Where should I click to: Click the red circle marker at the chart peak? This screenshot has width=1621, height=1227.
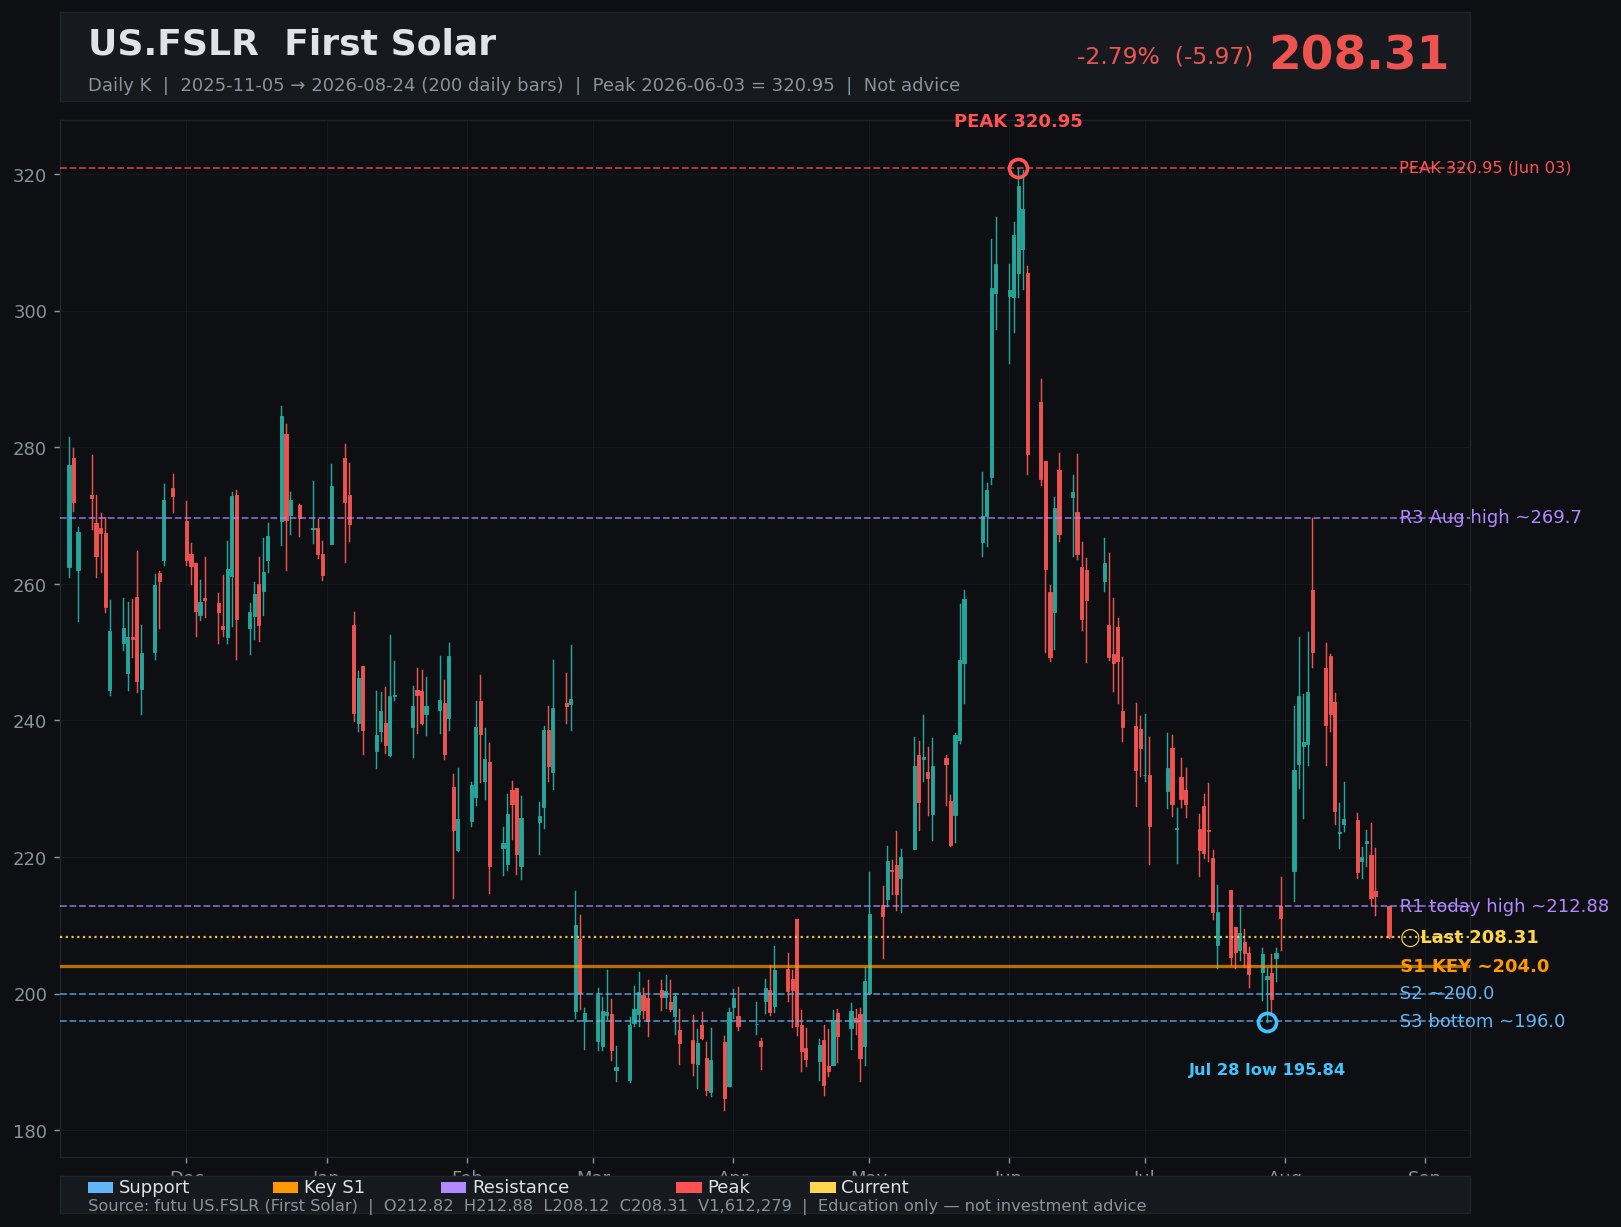click(x=1018, y=168)
